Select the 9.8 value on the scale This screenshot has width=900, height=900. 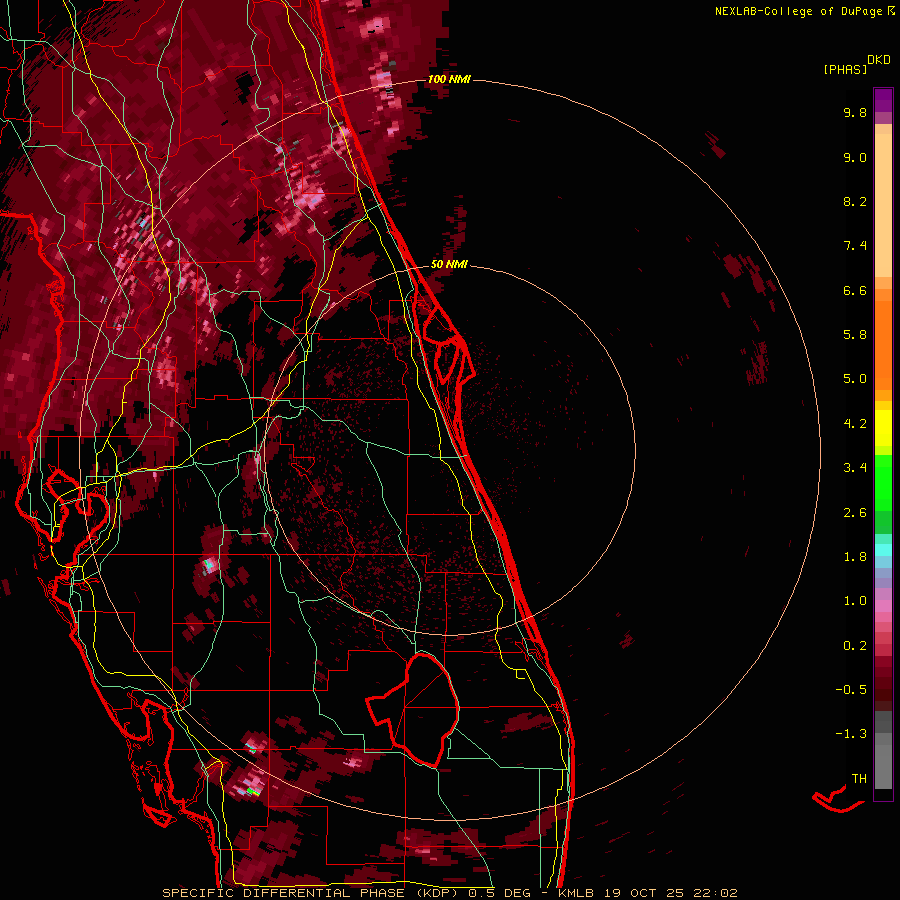(855, 112)
